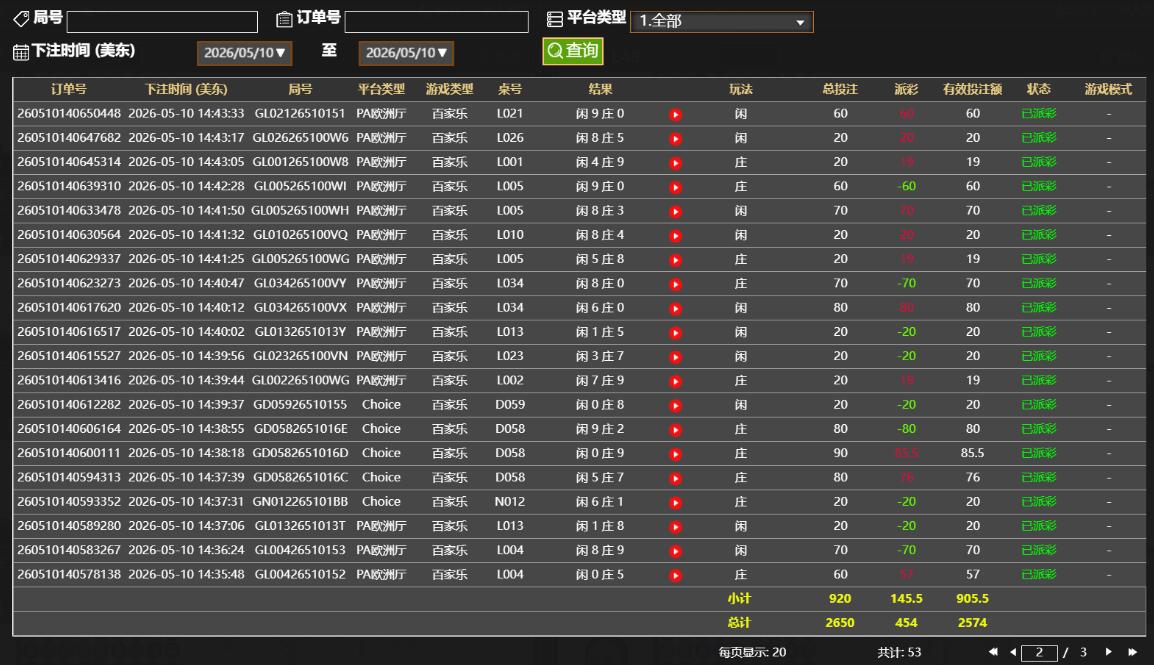Click the 订单号 column header
The width and height of the screenshot is (1154, 665).
[68, 89]
